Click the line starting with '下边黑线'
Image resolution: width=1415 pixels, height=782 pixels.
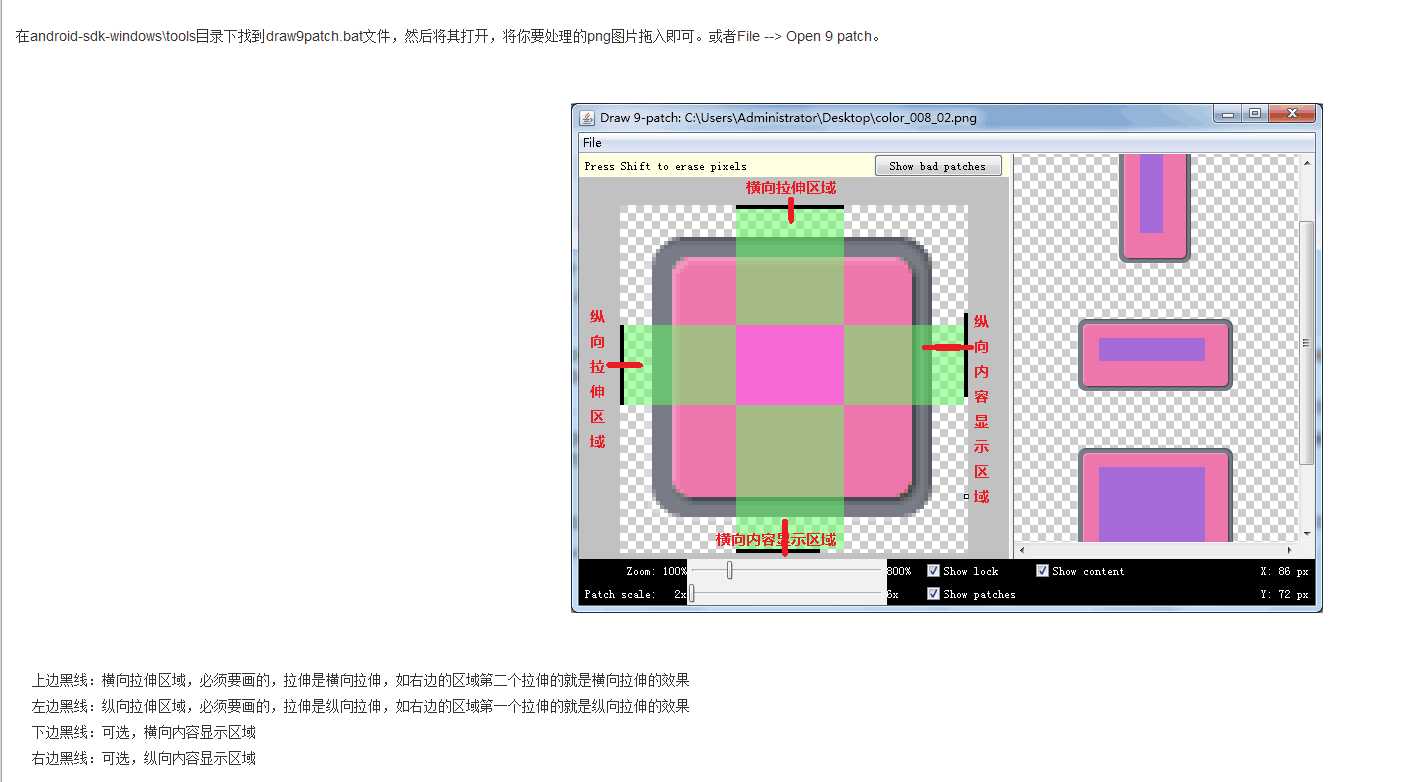[x=144, y=732]
